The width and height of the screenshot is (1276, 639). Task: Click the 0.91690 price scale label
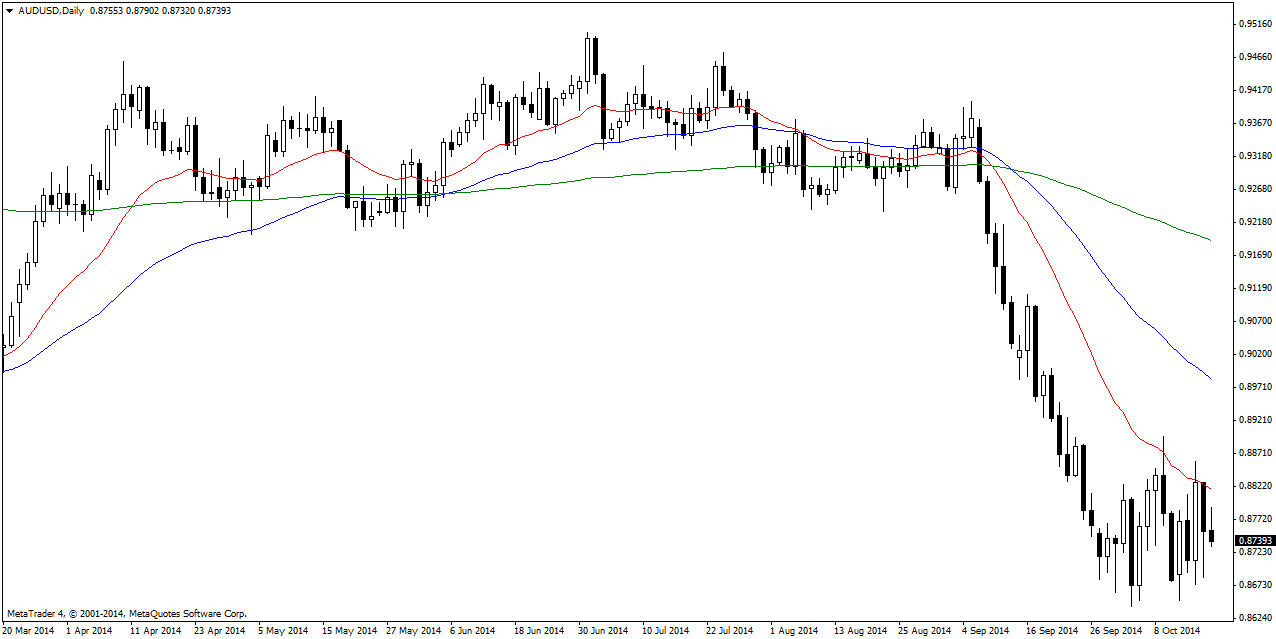tap(1255, 255)
